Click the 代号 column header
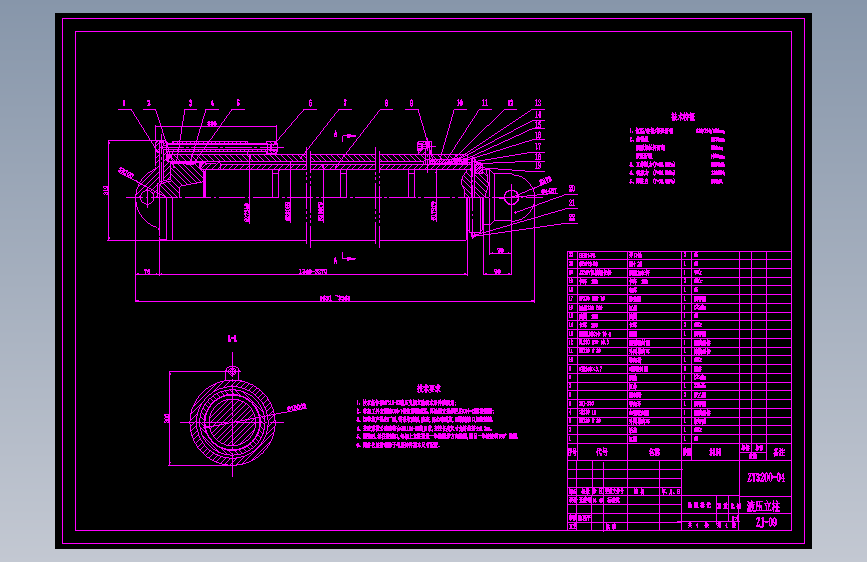The height and width of the screenshot is (562, 867). tap(602, 452)
